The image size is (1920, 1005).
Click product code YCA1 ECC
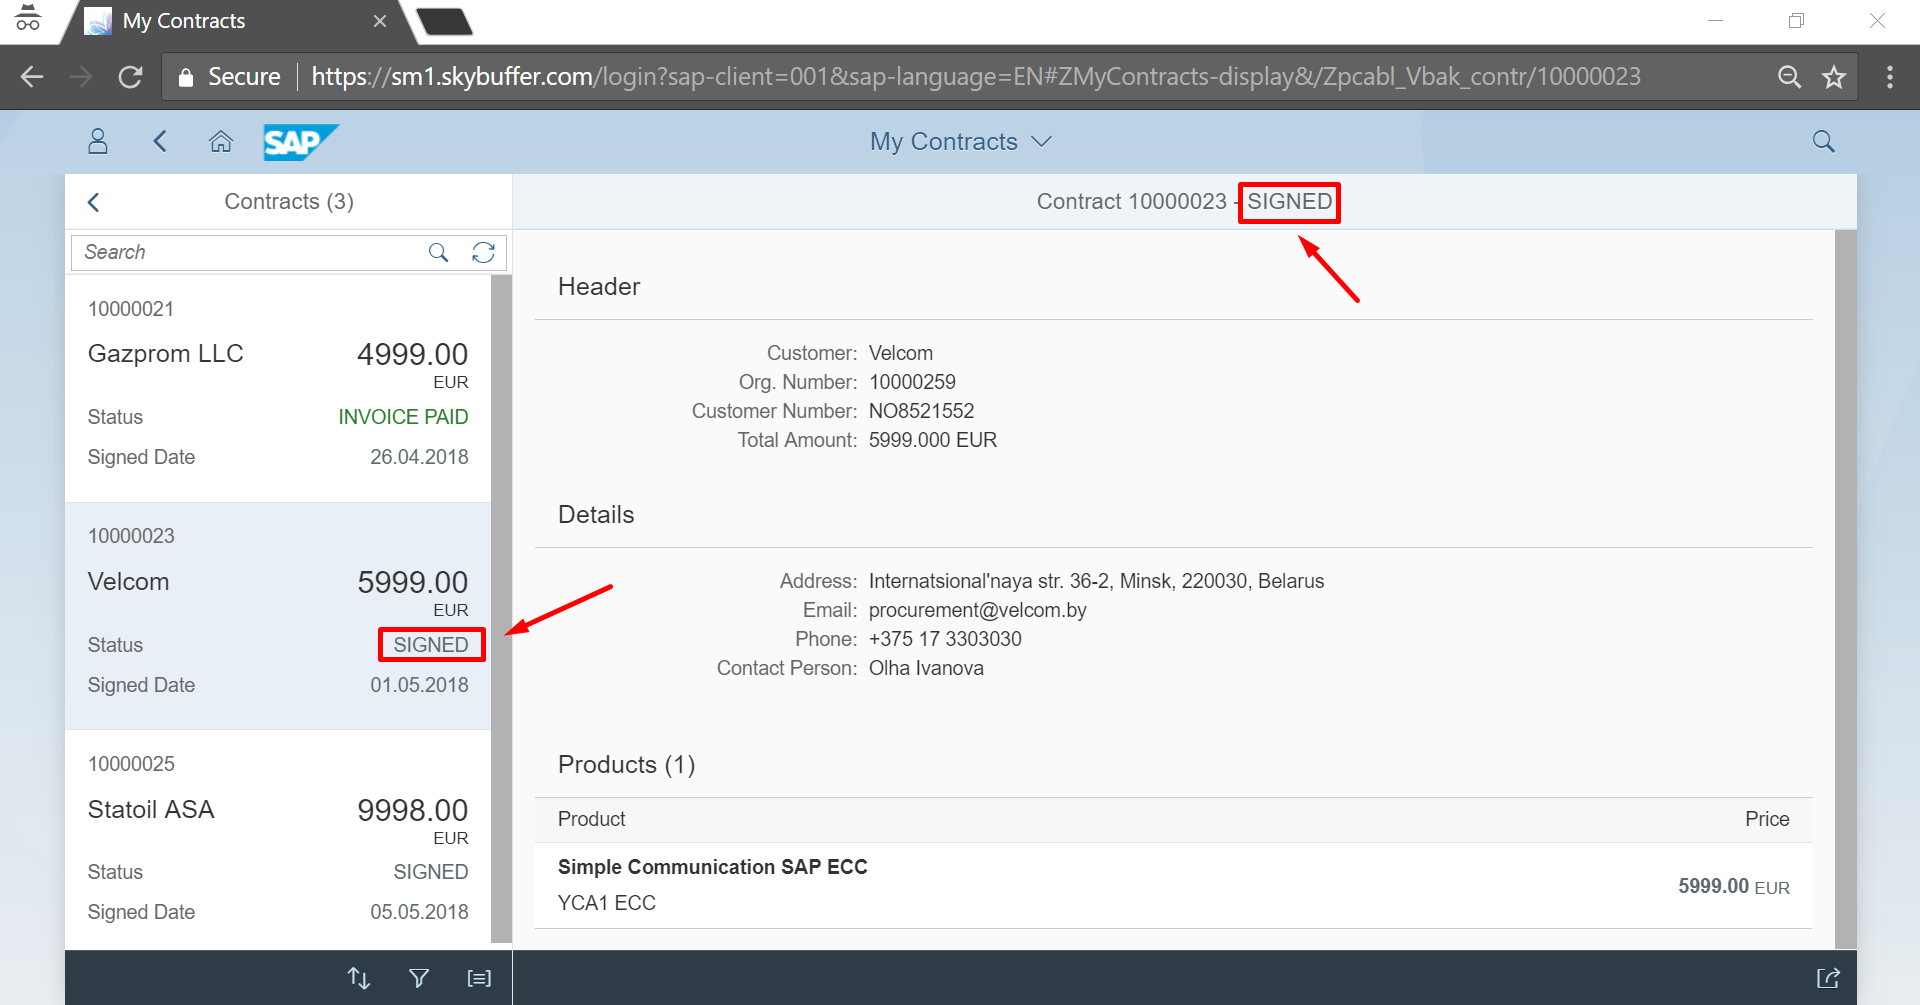pos(606,903)
